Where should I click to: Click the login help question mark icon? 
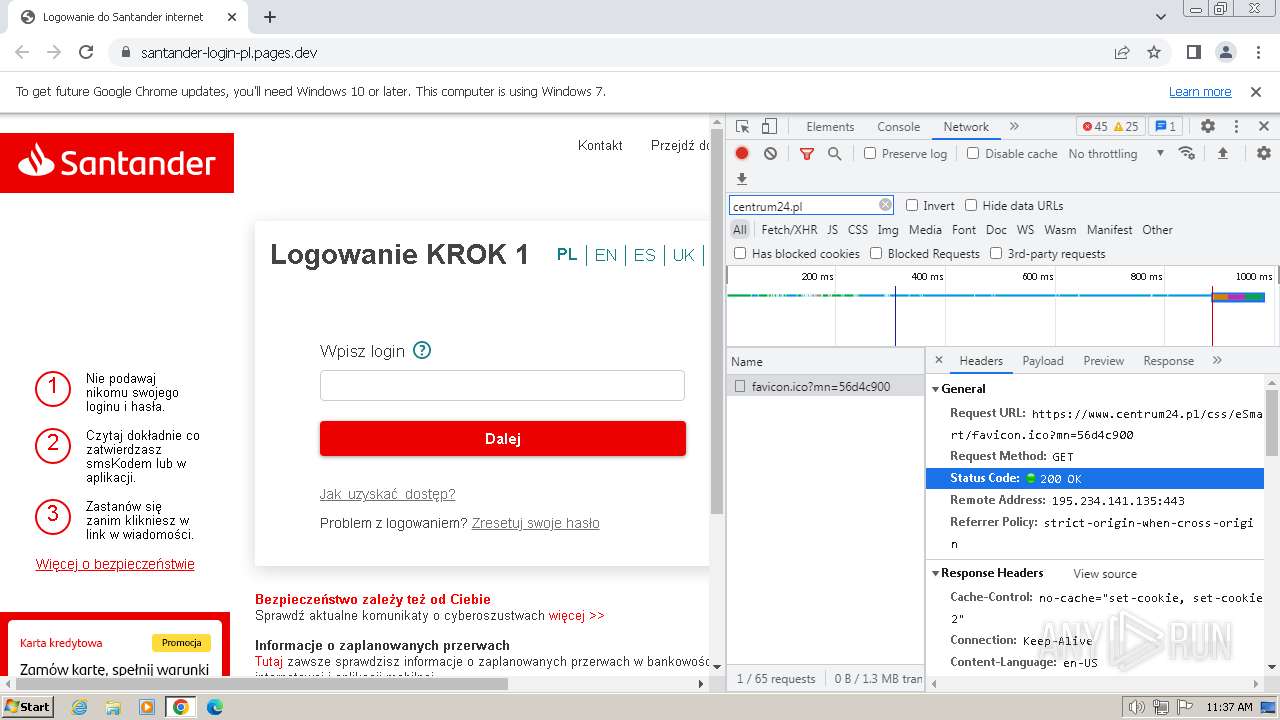tap(422, 351)
